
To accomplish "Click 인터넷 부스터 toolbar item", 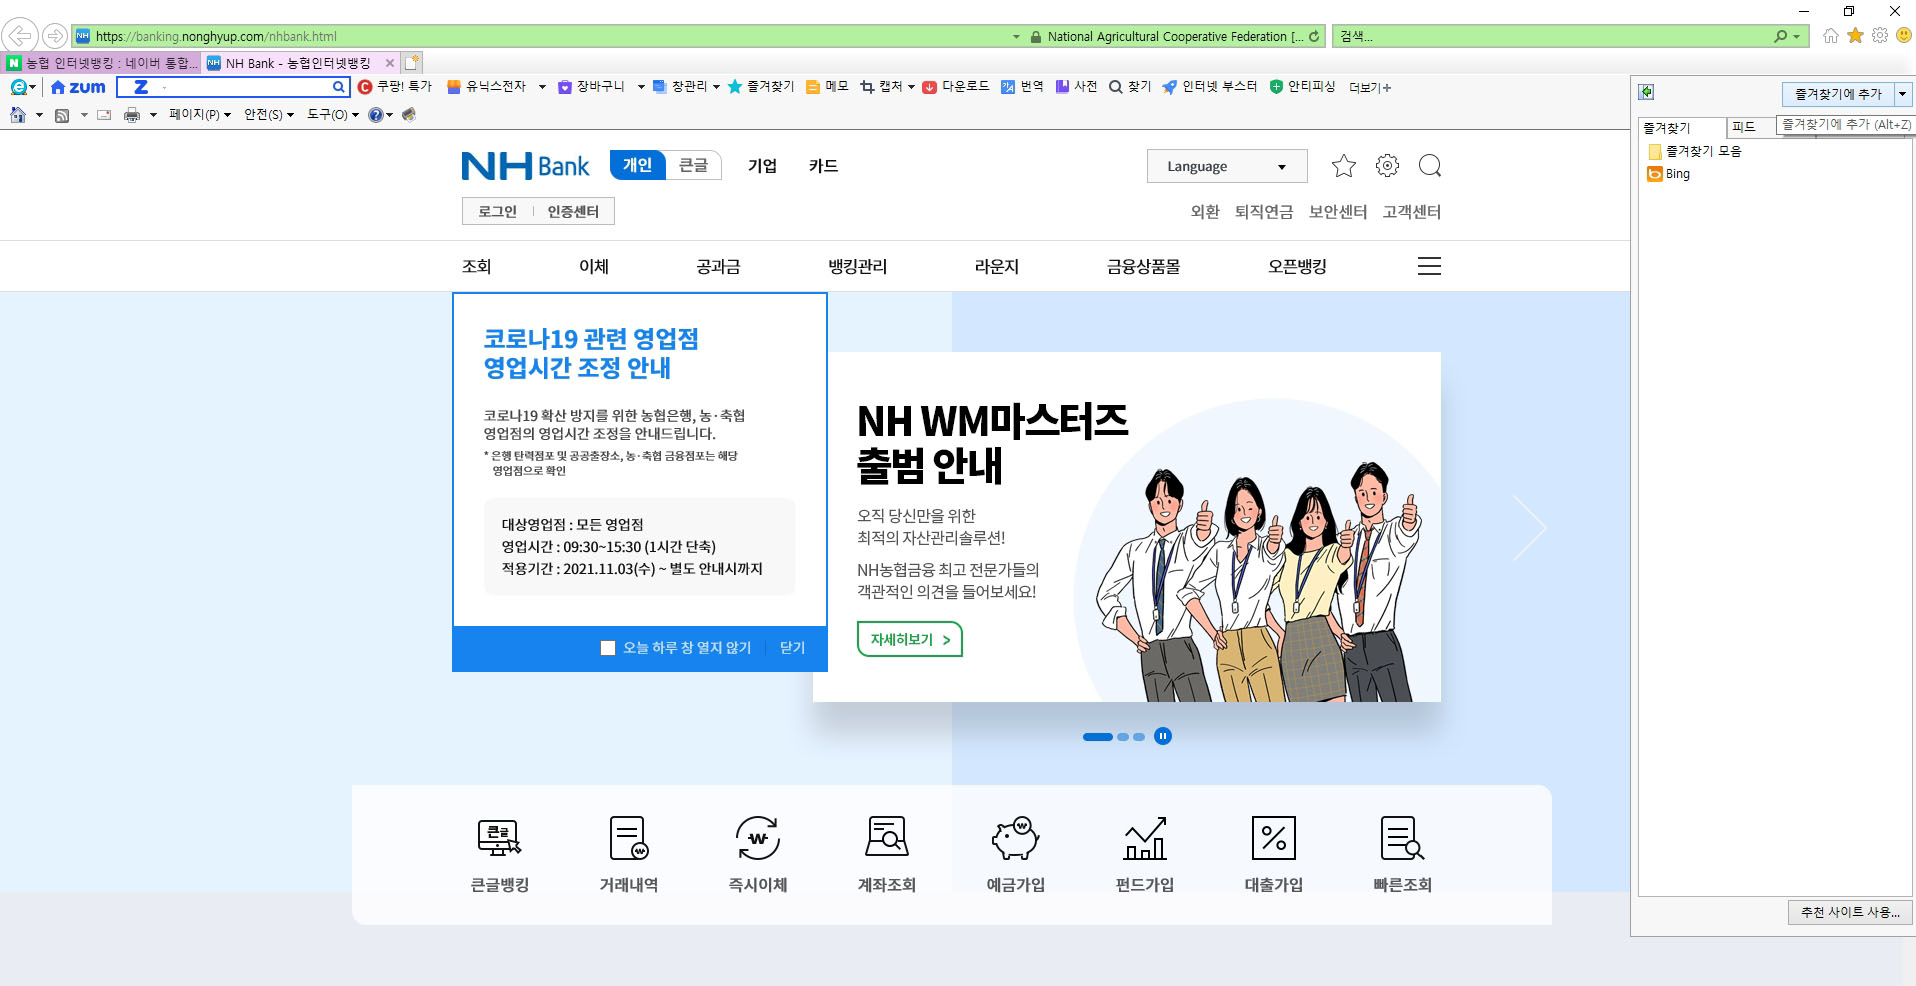I will click(x=1209, y=87).
